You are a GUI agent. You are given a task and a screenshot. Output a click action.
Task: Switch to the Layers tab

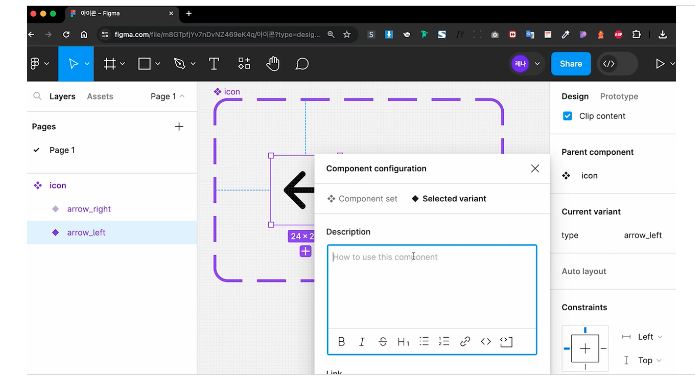point(62,96)
